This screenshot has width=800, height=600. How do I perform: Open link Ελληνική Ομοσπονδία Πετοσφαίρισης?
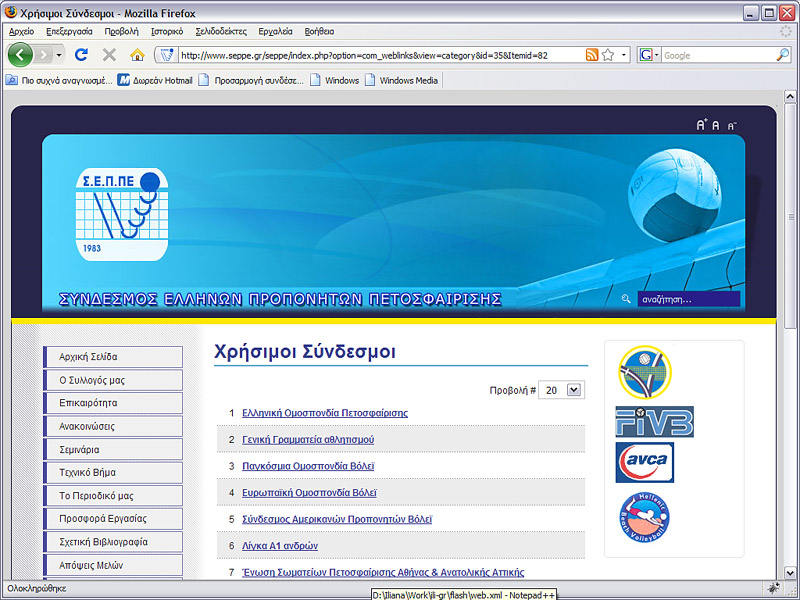coord(325,413)
